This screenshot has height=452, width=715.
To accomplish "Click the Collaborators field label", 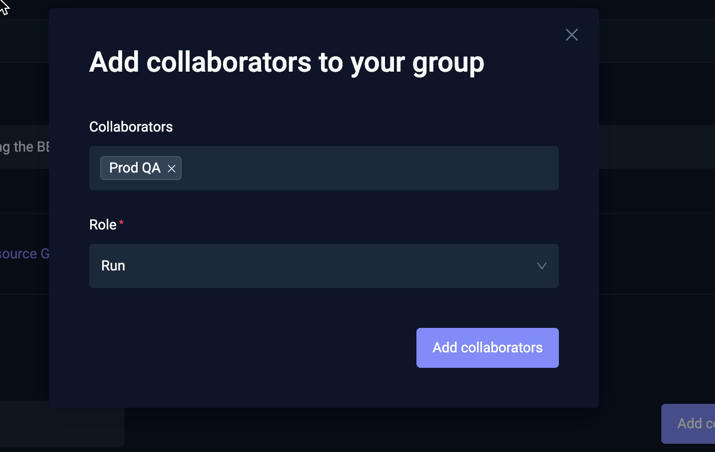I will (131, 127).
